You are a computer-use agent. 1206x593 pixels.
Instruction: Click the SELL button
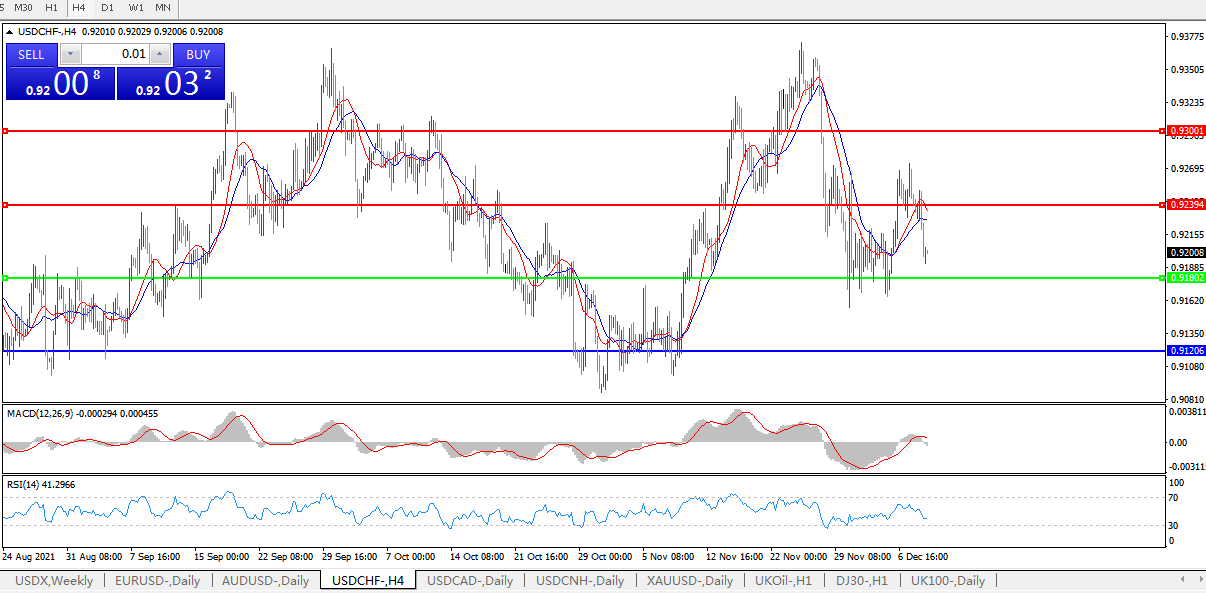pyautogui.click(x=31, y=55)
